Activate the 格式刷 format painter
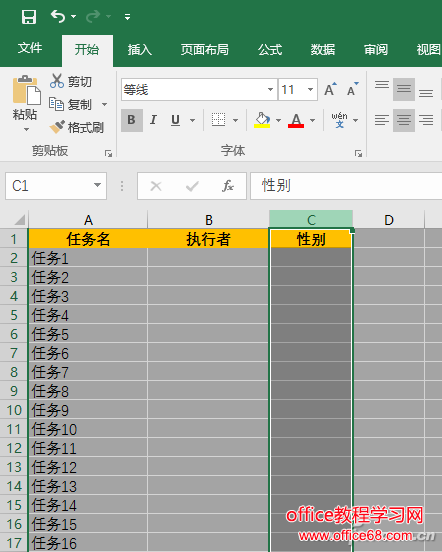 [x=76, y=127]
